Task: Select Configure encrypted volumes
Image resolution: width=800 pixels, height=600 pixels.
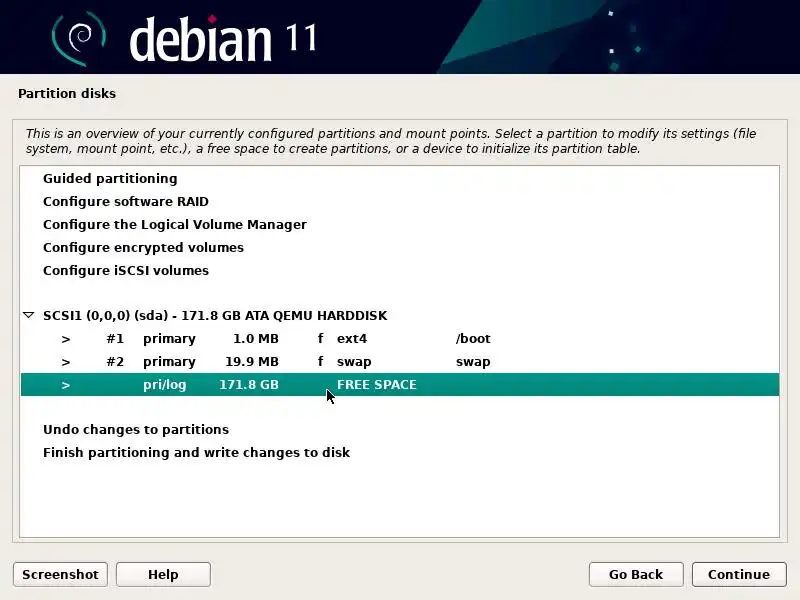Action: point(143,247)
